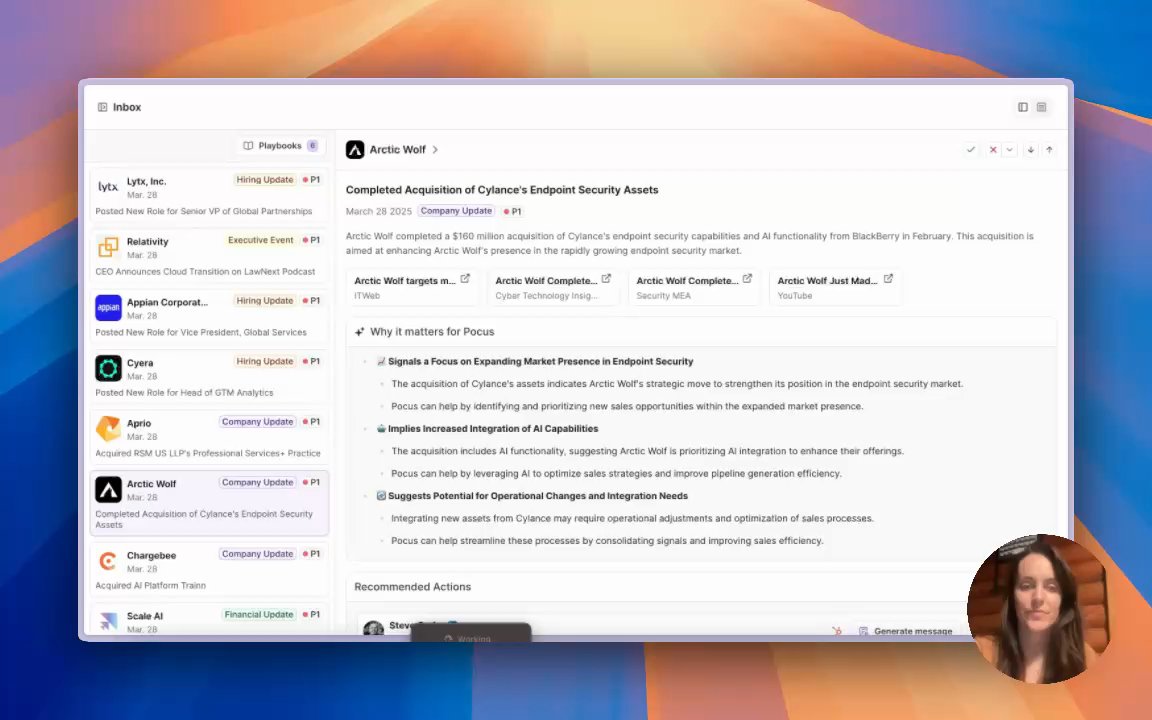The width and height of the screenshot is (1152, 720).
Task: Click the HubSpot icon near Generate message
Action: pyautogui.click(x=837, y=631)
